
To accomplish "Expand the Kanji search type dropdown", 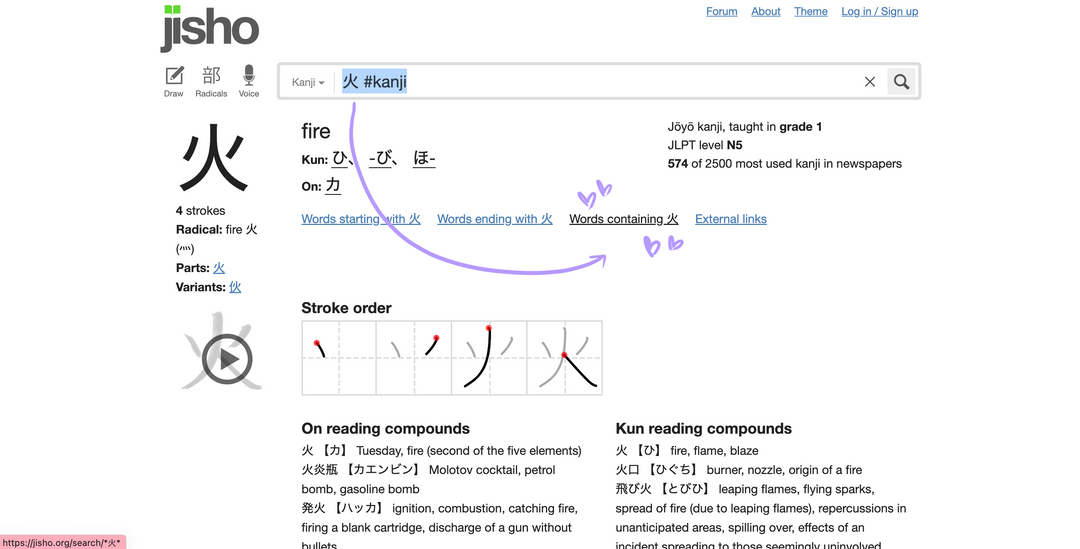I will click(308, 82).
